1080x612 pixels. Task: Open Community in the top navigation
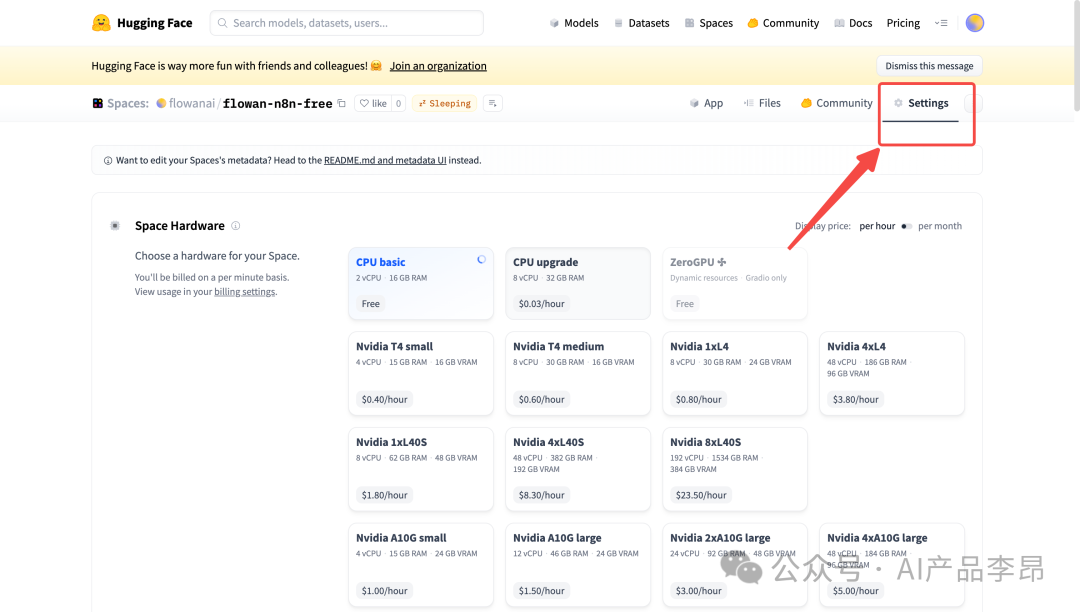coord(783,23)
